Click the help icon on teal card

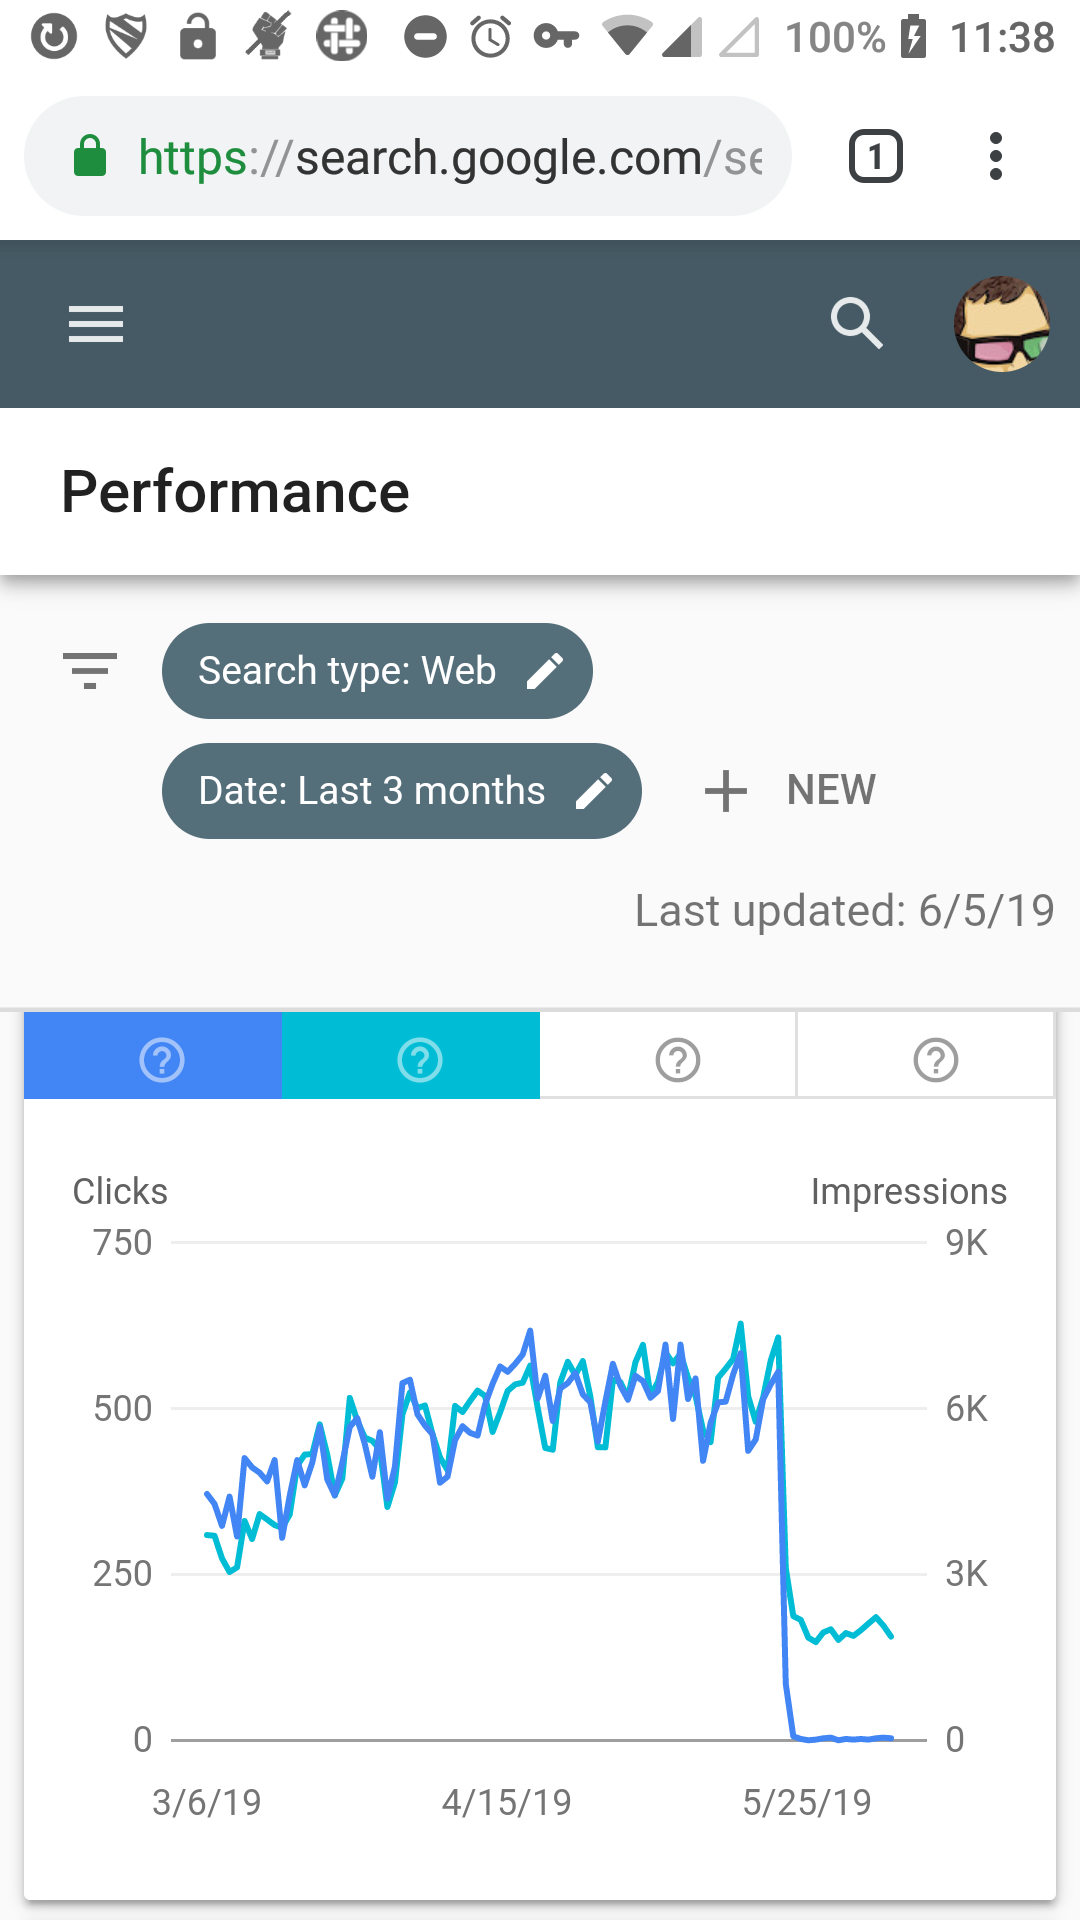pyautogui.click(x=420, y=1060)
